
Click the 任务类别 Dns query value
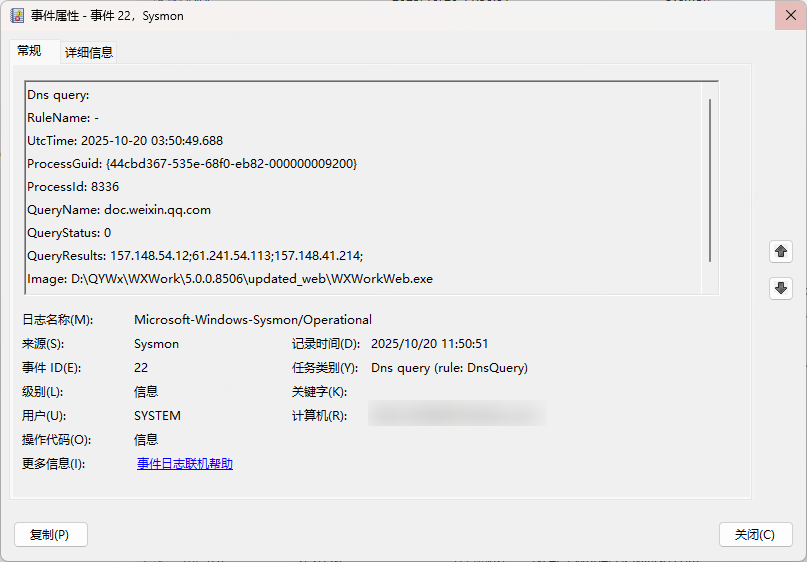coord(449,368)
